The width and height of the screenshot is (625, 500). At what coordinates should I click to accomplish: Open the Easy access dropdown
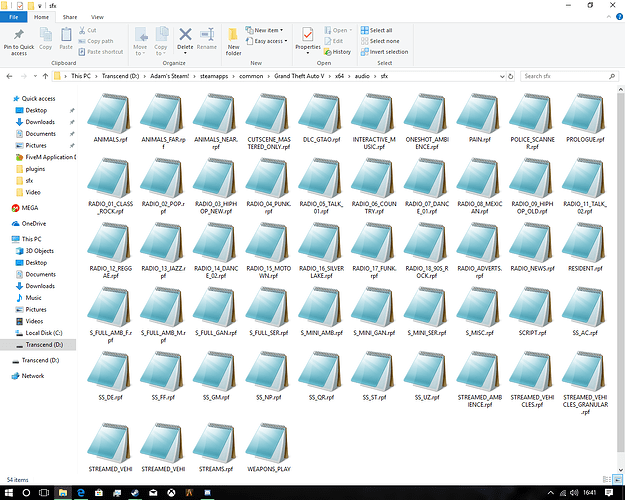(x=267, y=41)
